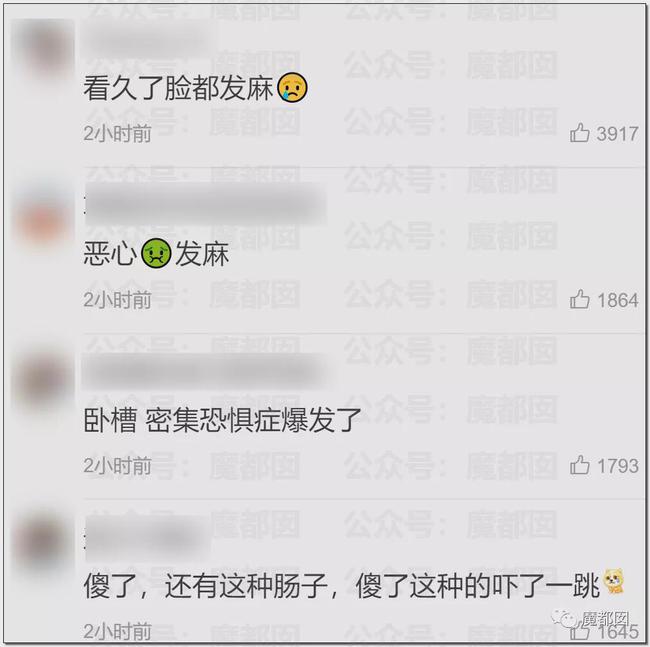Open blurred username above 恶心发麻 comment
Screen dimensions: 650x647
click(x=205, y=205)
